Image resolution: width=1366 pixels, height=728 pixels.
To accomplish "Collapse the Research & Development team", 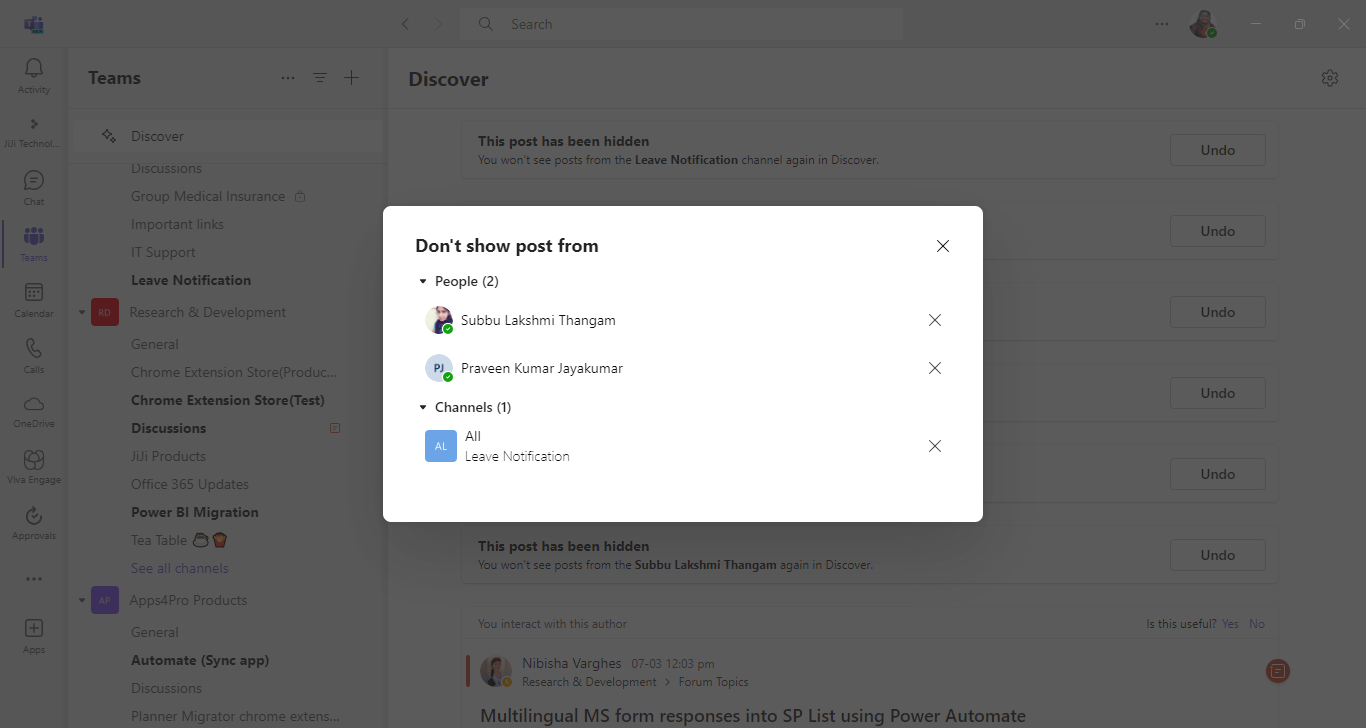I will [82, 313].
